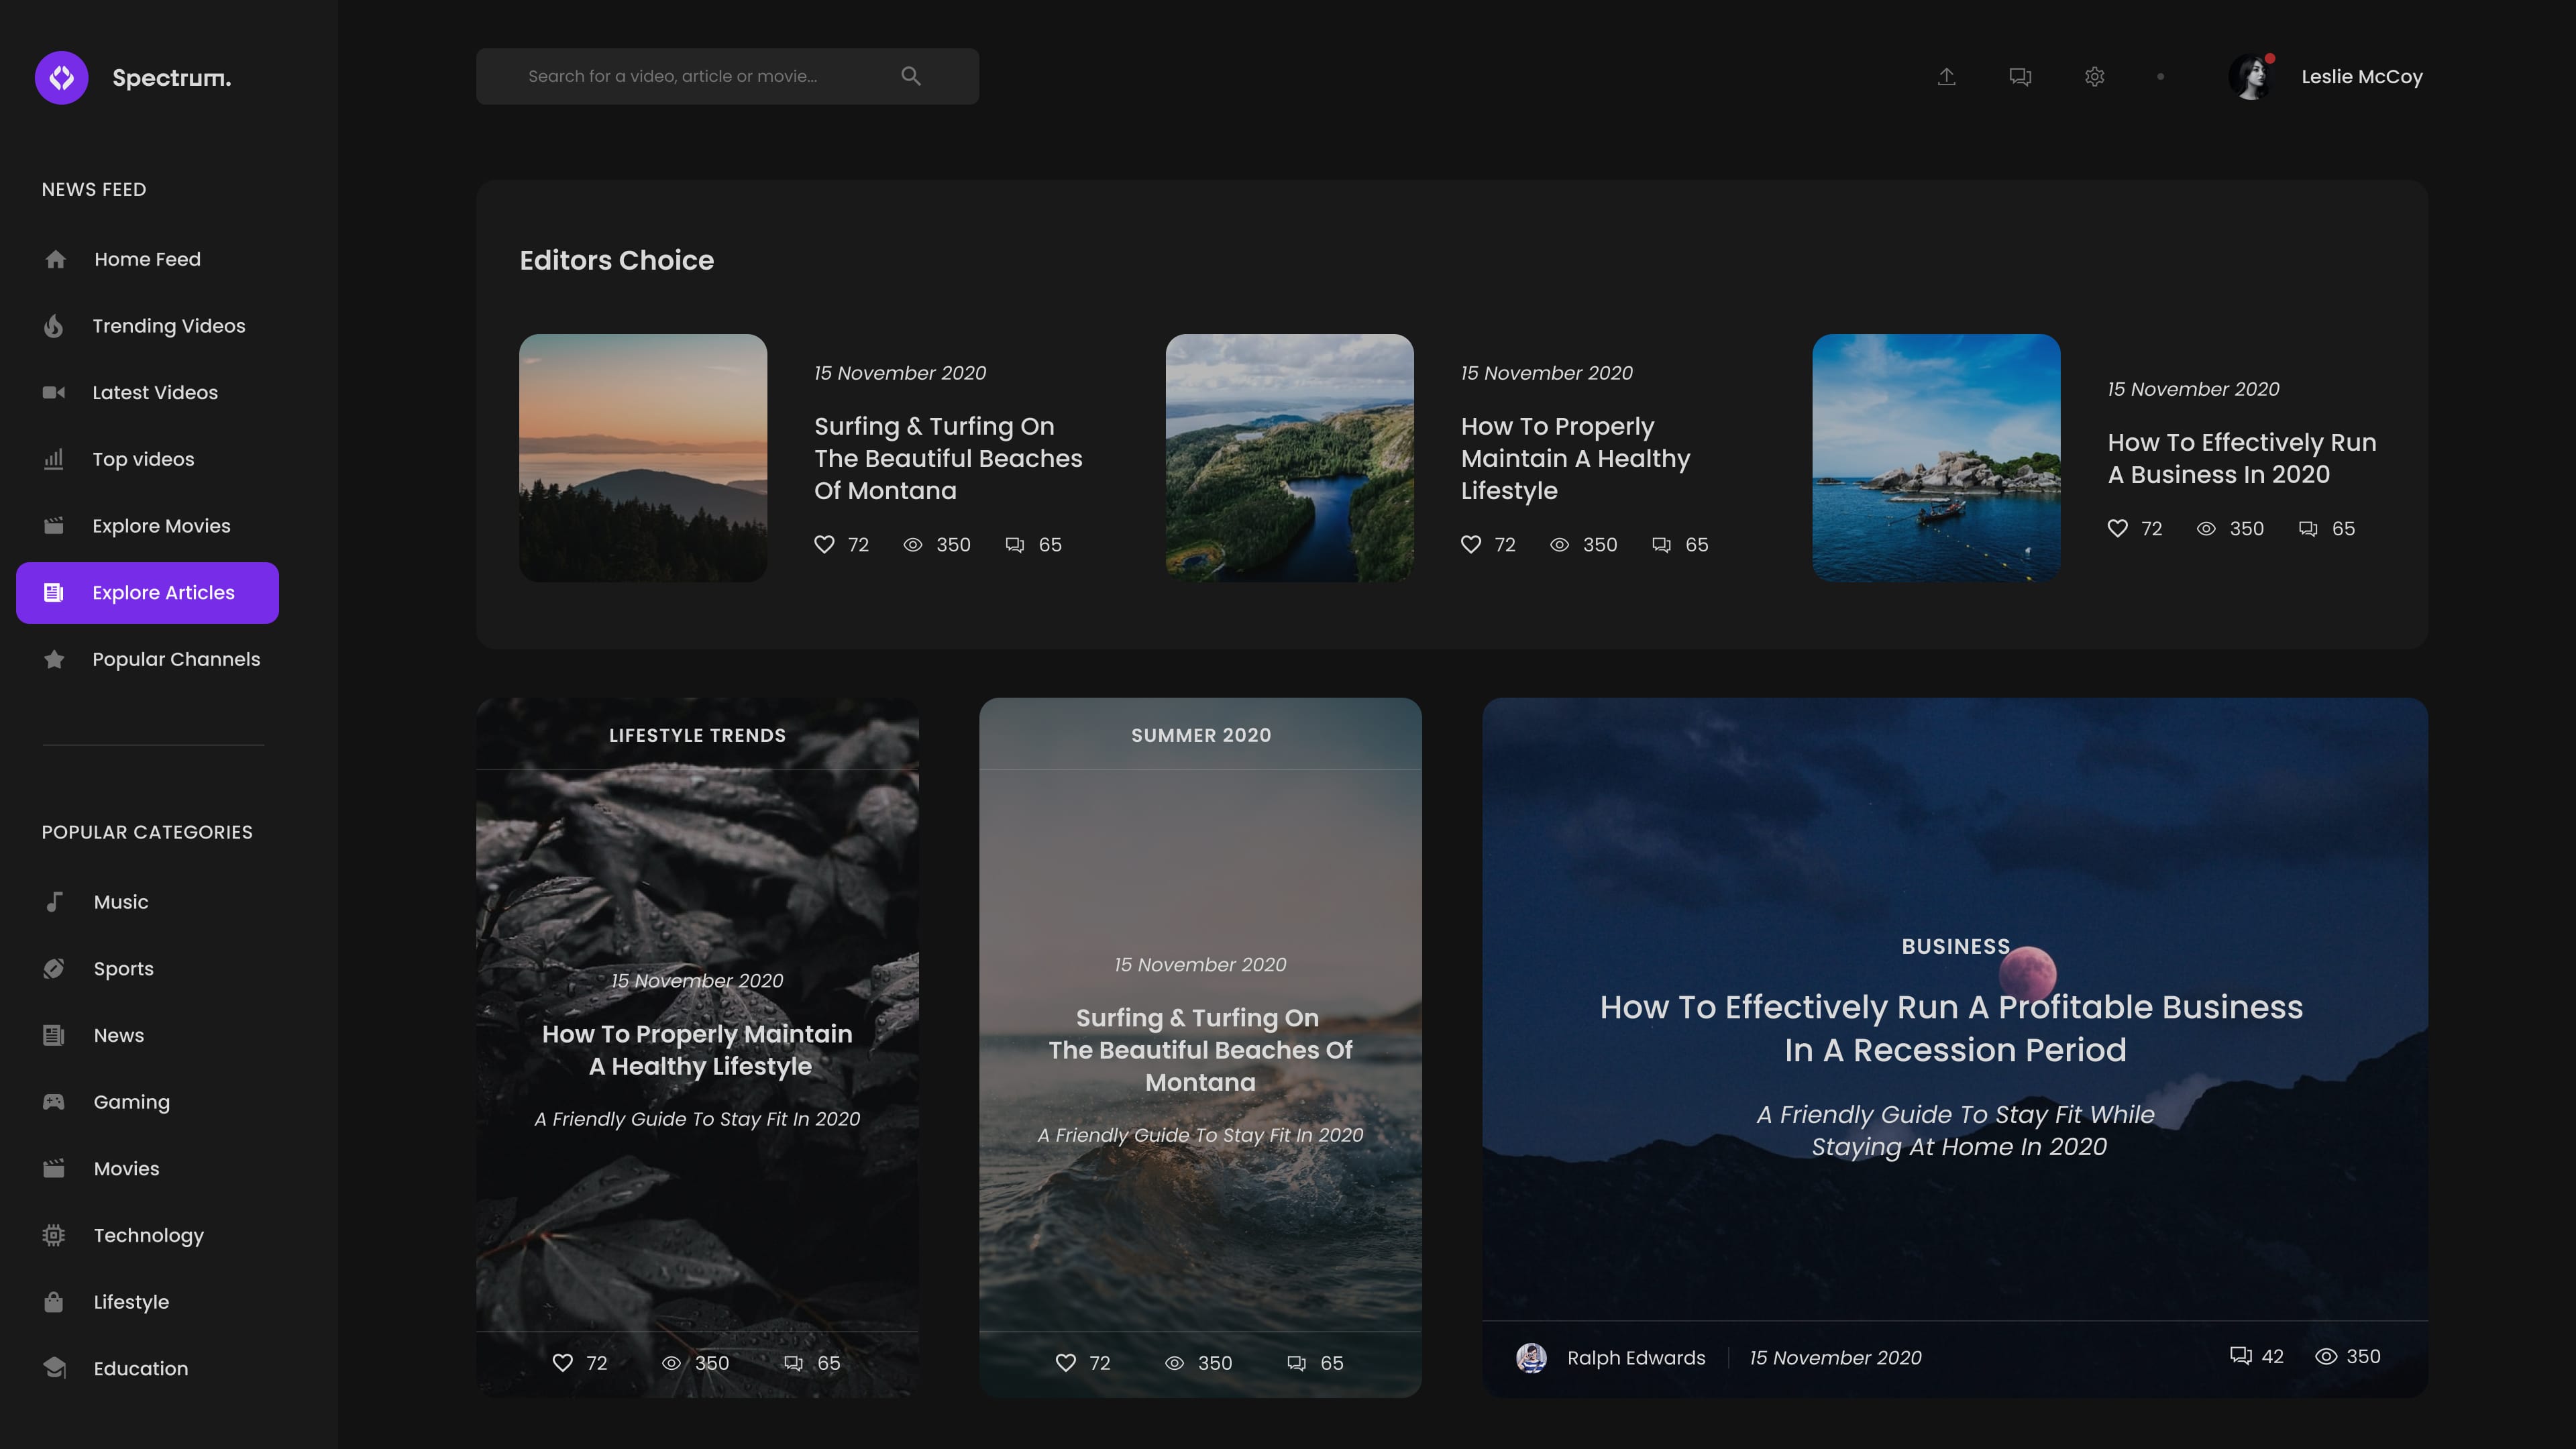This screenshot has width=2576, height=1449.
Task: Click the Top videos bar chart icon
Action: (x=54, y=459)
